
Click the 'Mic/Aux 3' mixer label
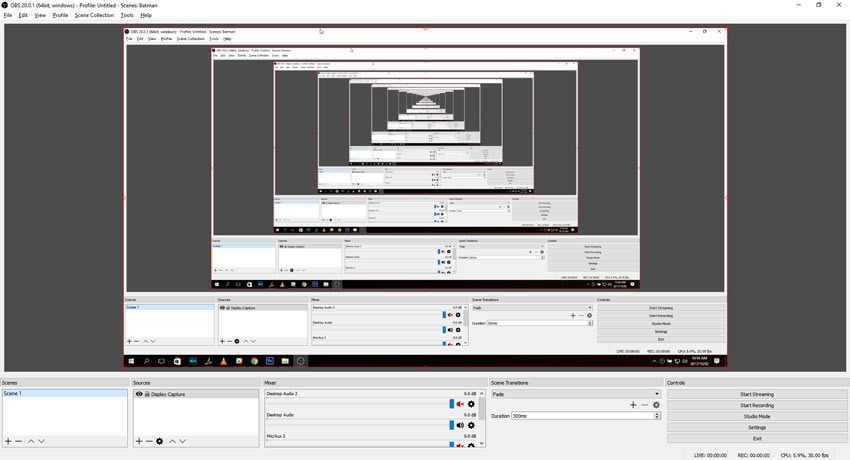pyautogui.click(x=275, y=436)
